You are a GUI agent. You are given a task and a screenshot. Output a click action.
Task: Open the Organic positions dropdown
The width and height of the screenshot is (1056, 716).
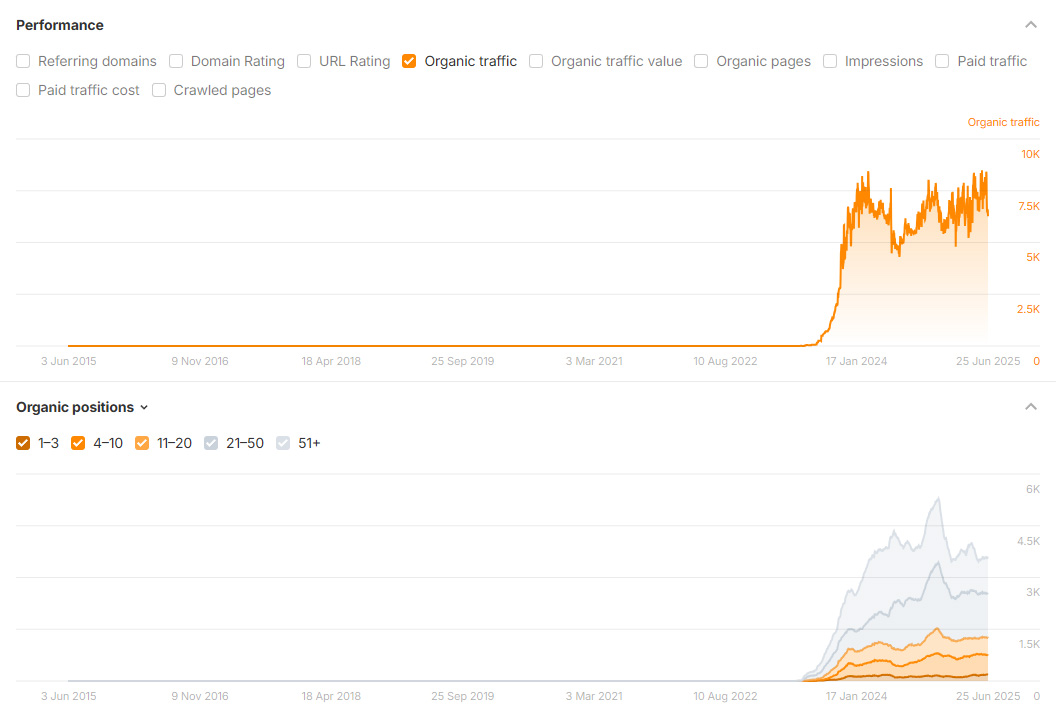click(82, 408)
